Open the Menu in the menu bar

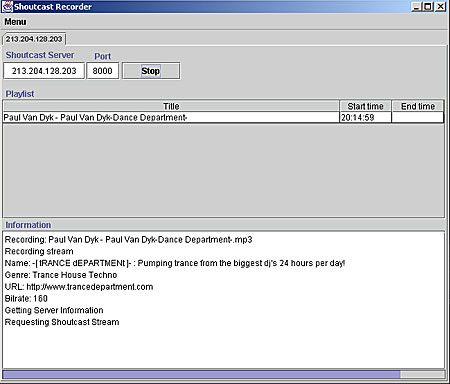pyautogui.click(x=15, y=22)
